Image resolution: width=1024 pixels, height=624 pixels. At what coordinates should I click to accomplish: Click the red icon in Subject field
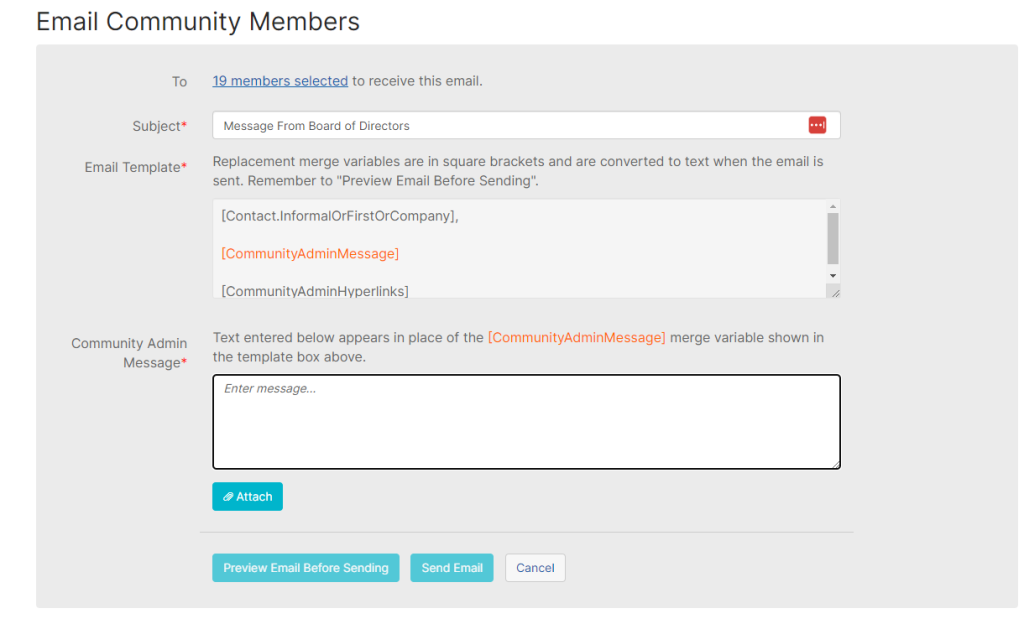[817, 125]
